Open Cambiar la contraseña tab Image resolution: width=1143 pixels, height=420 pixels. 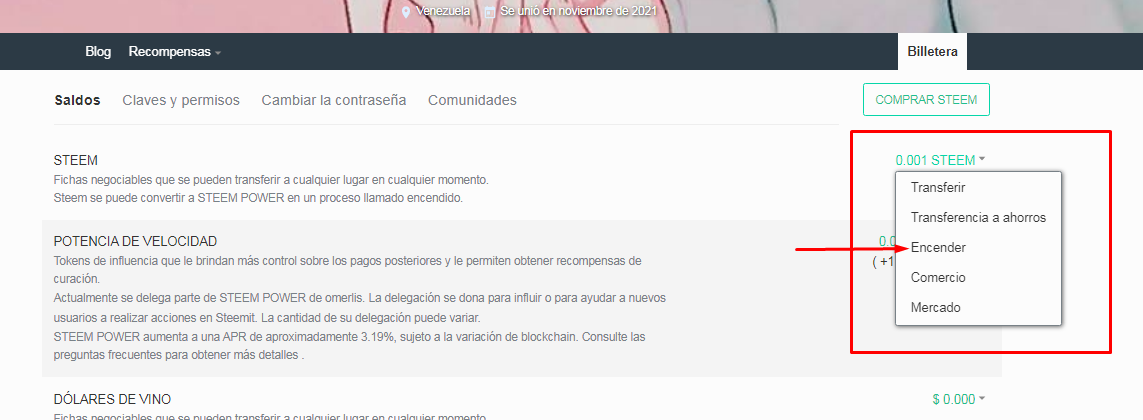click(x=334, y=101)
